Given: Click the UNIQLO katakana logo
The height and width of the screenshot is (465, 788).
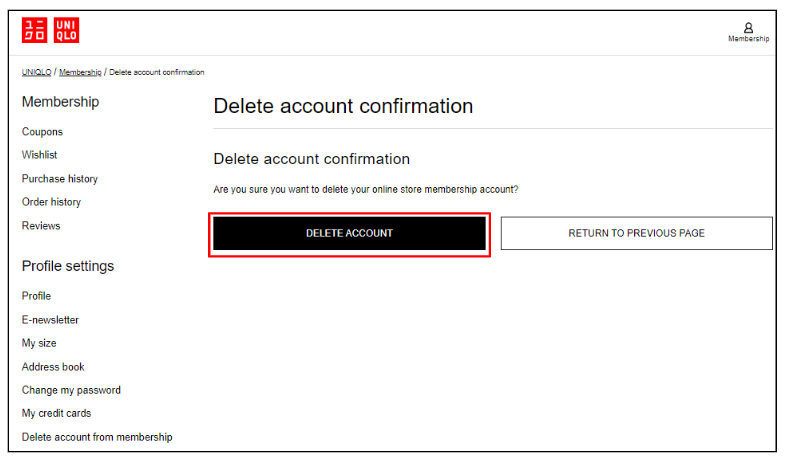Looking at the screenshot, I should point(34,31).
